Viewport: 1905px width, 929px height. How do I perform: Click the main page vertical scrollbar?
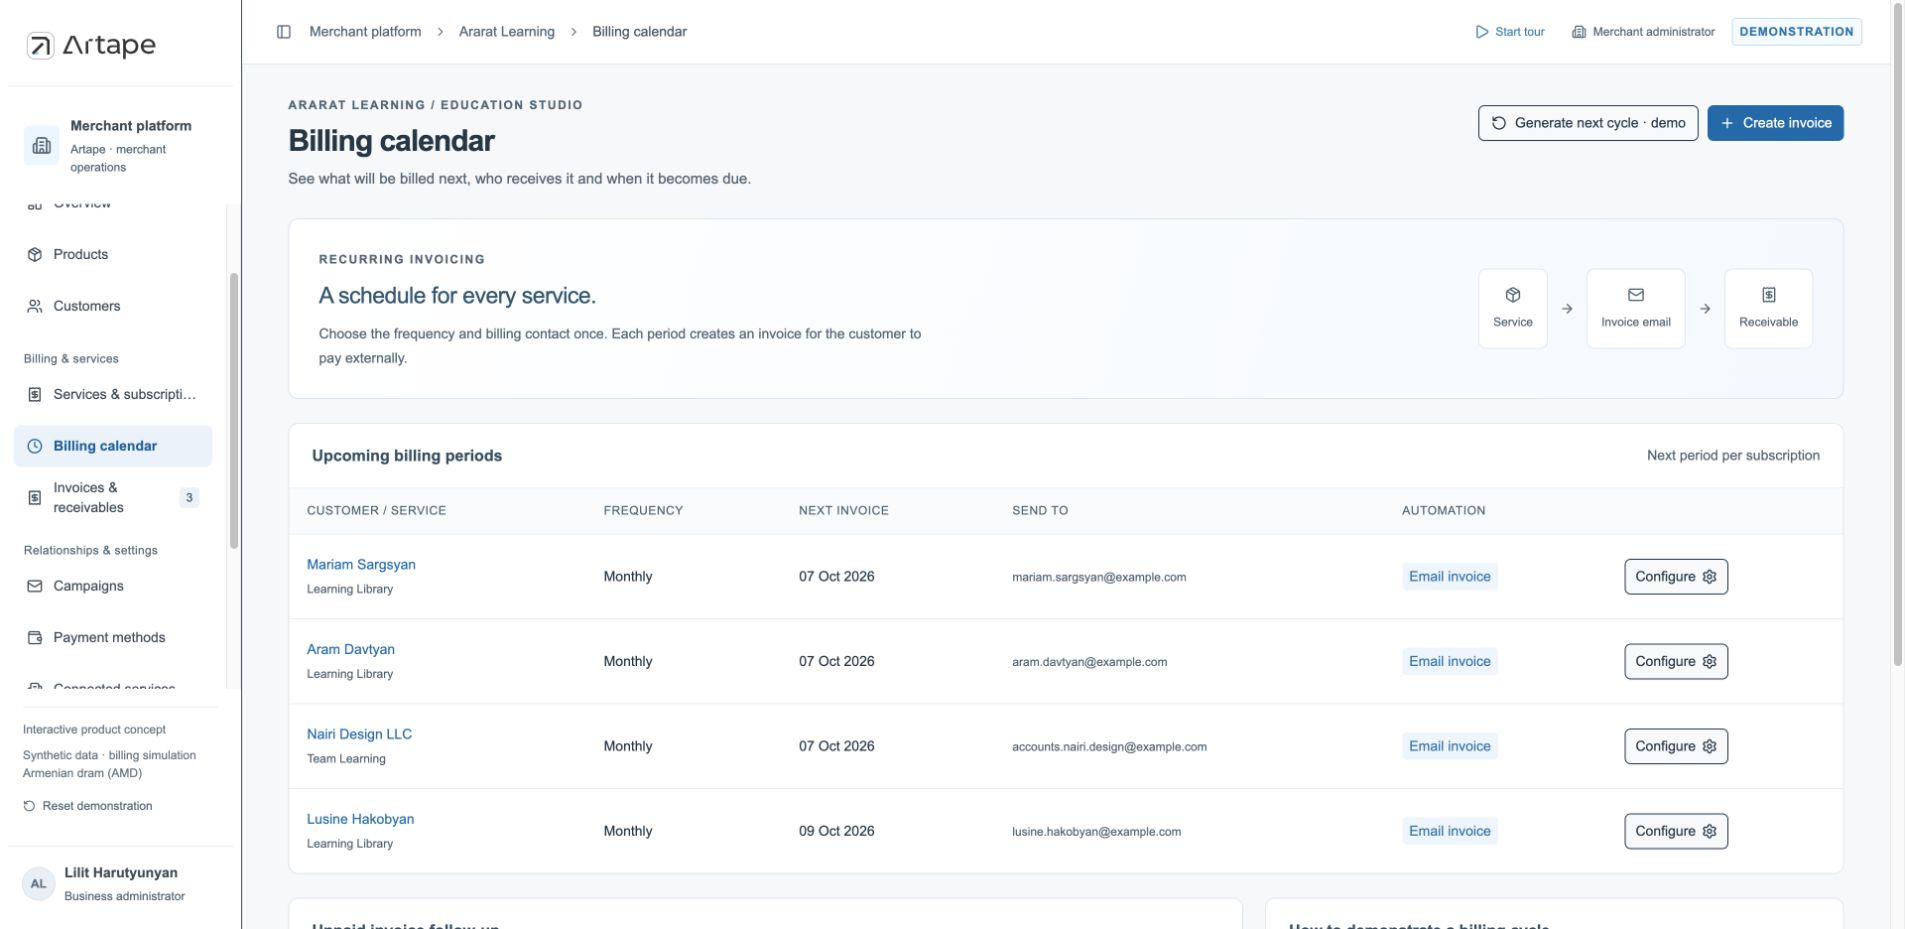(1898, 335)
